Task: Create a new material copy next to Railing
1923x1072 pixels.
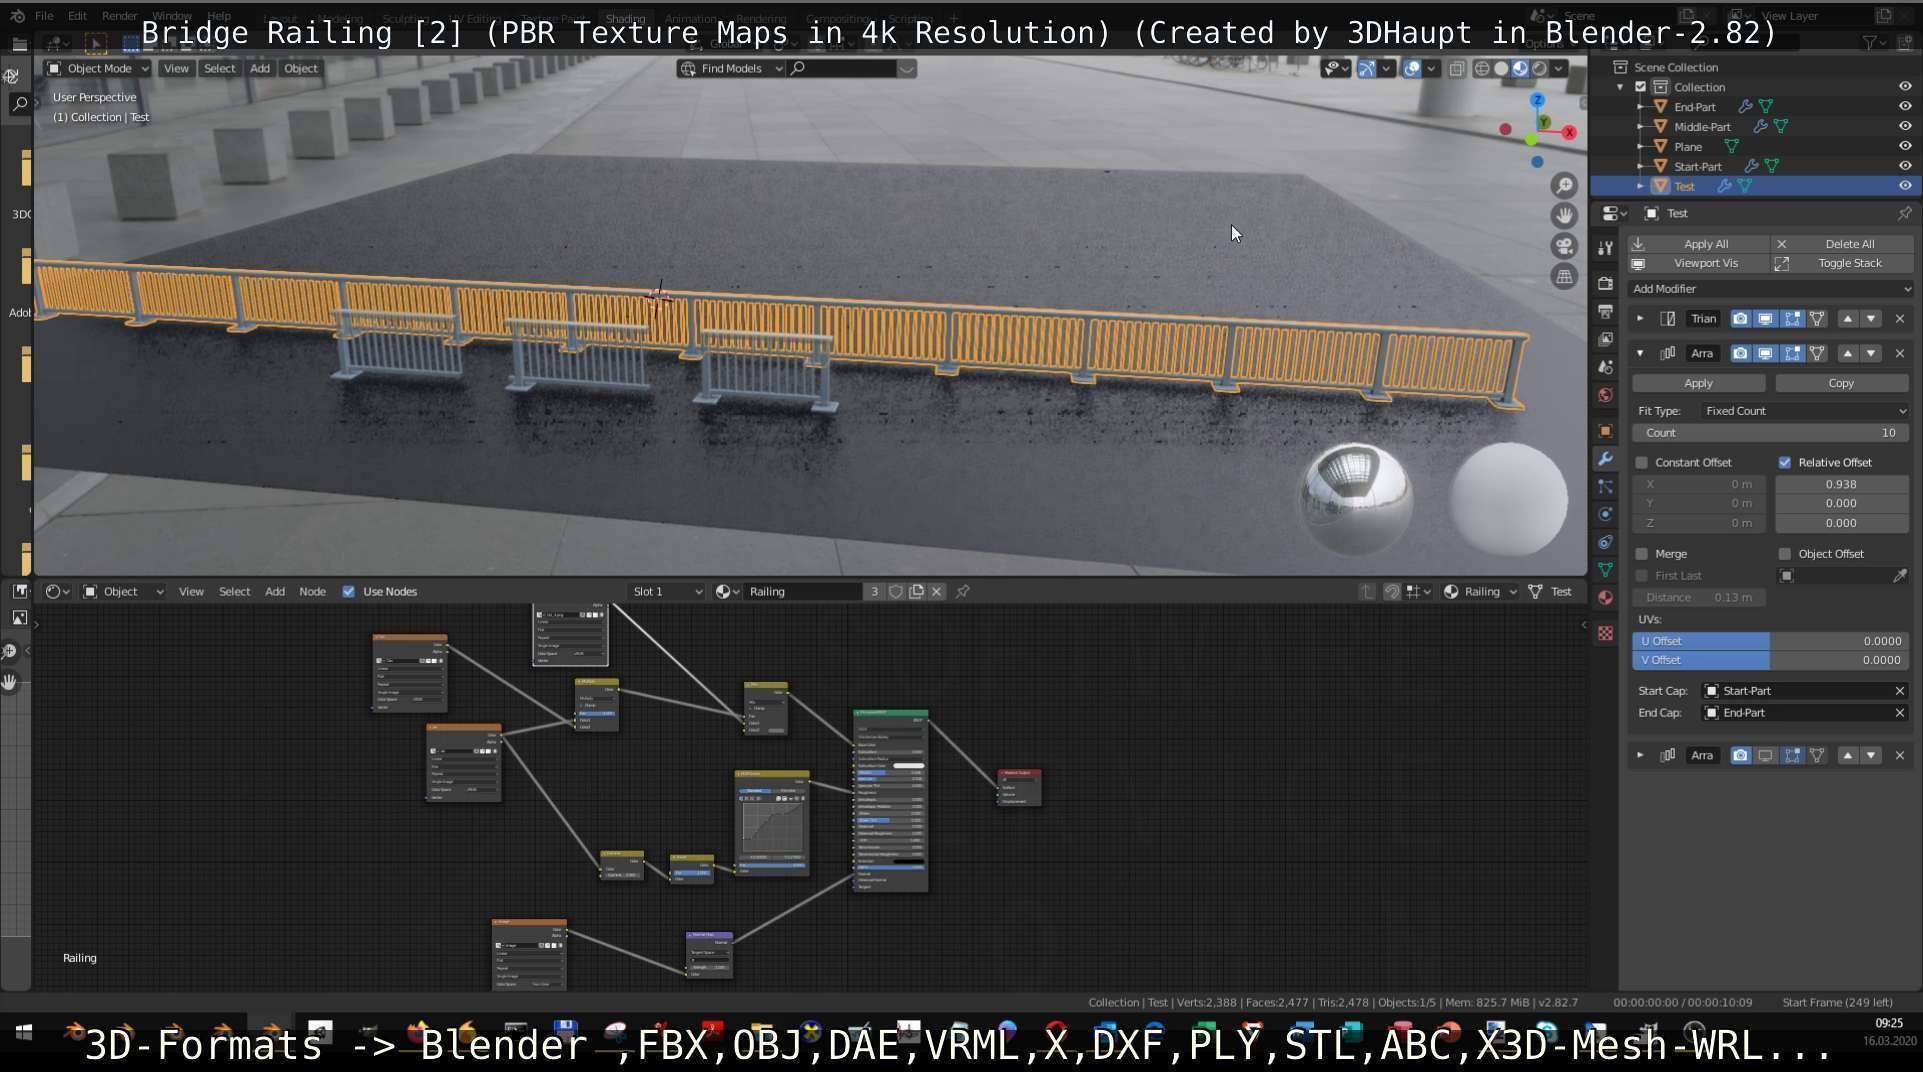Action: [916, 592]
